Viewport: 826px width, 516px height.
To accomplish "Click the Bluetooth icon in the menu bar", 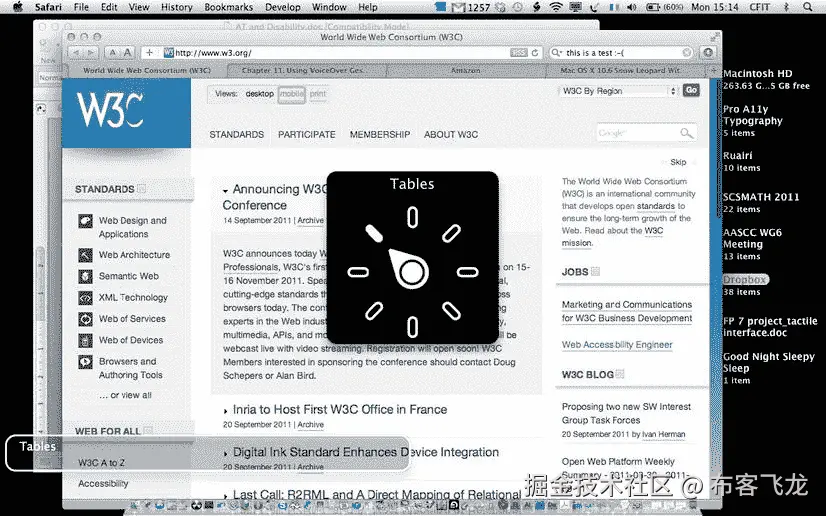I will coord(787,7).
